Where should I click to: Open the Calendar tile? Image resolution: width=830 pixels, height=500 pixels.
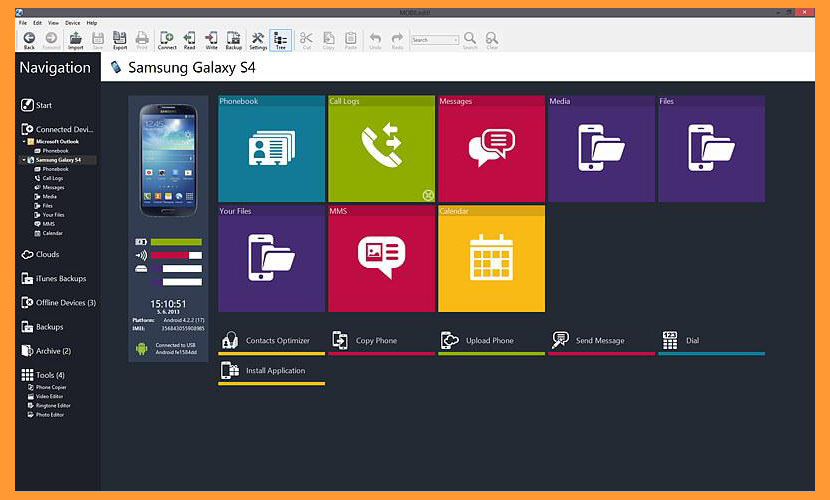point(492,259)
